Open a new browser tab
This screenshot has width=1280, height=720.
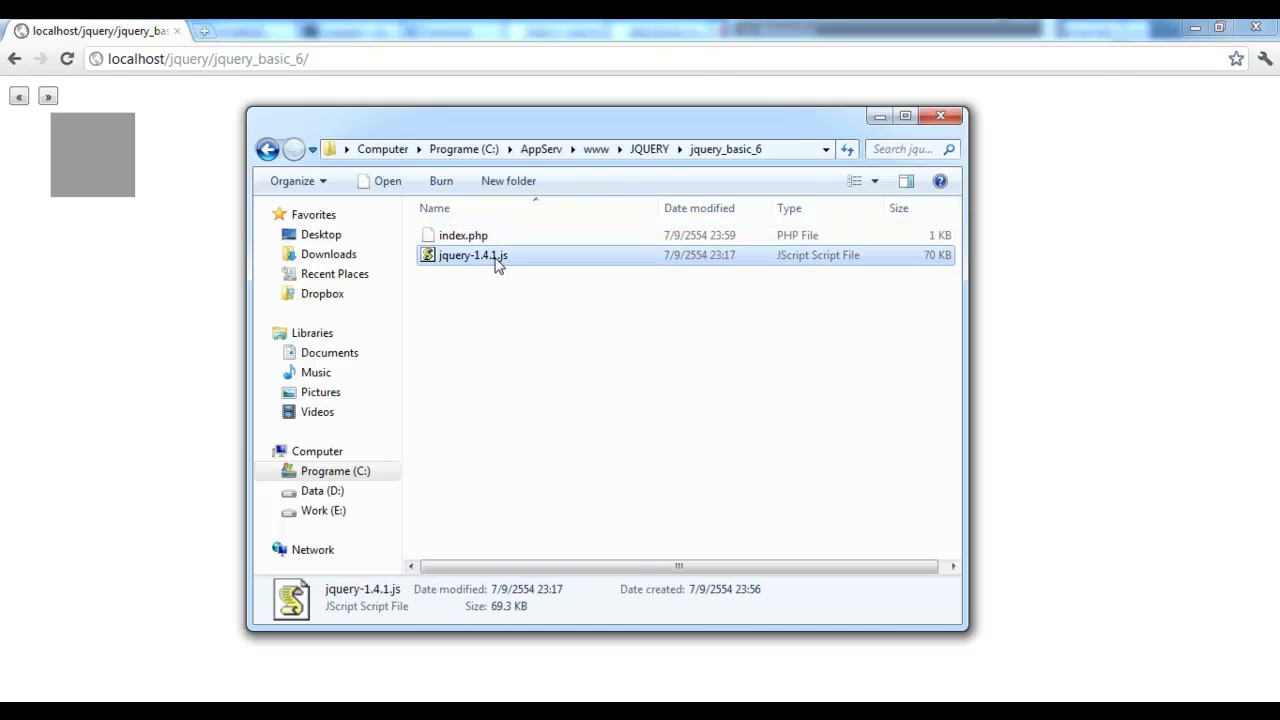pyautogui.click(x=204, y=31)
